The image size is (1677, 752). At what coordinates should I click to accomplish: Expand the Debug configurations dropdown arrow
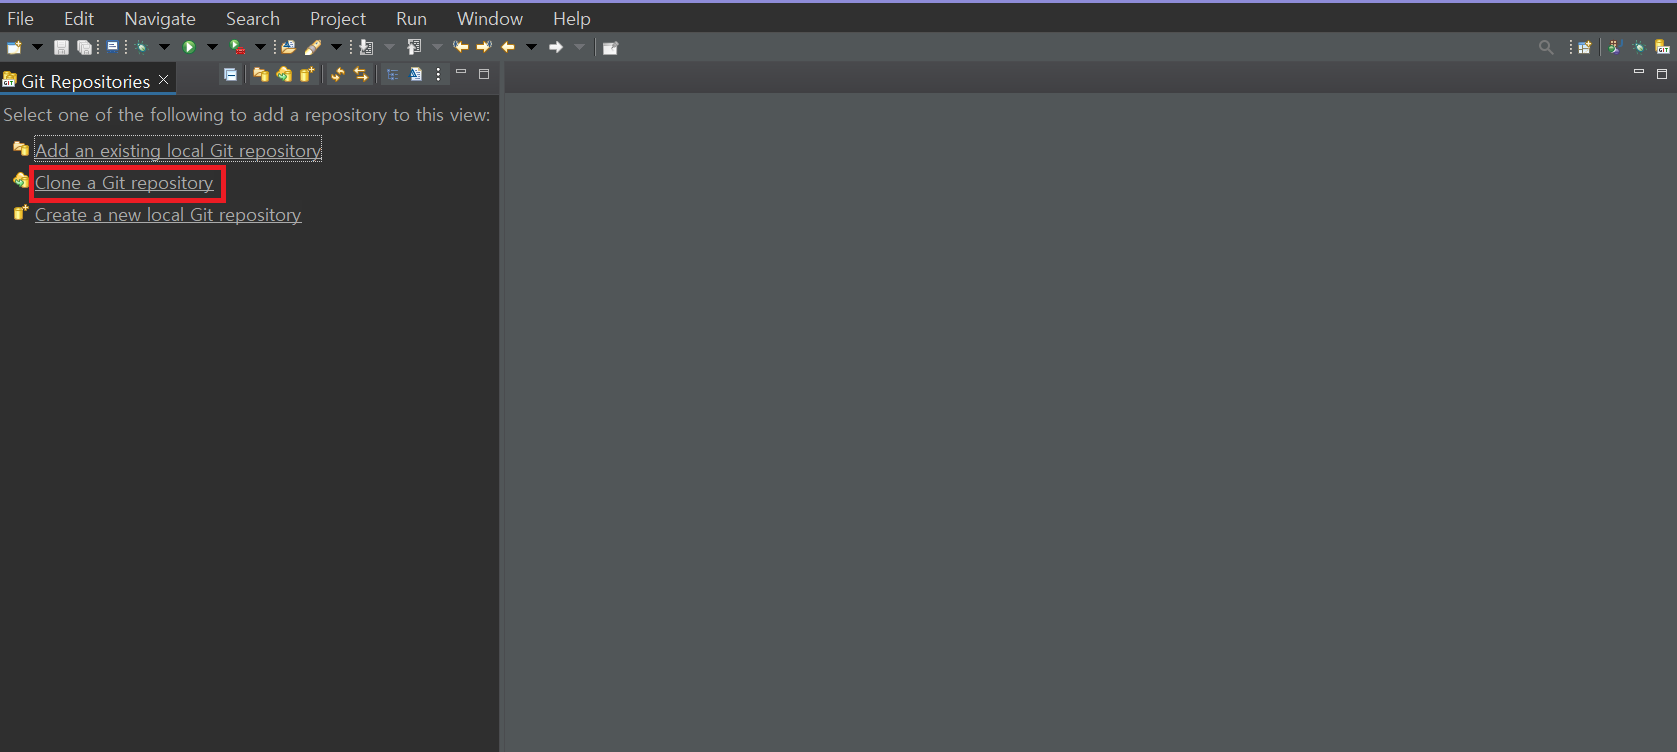click(164, 47)
